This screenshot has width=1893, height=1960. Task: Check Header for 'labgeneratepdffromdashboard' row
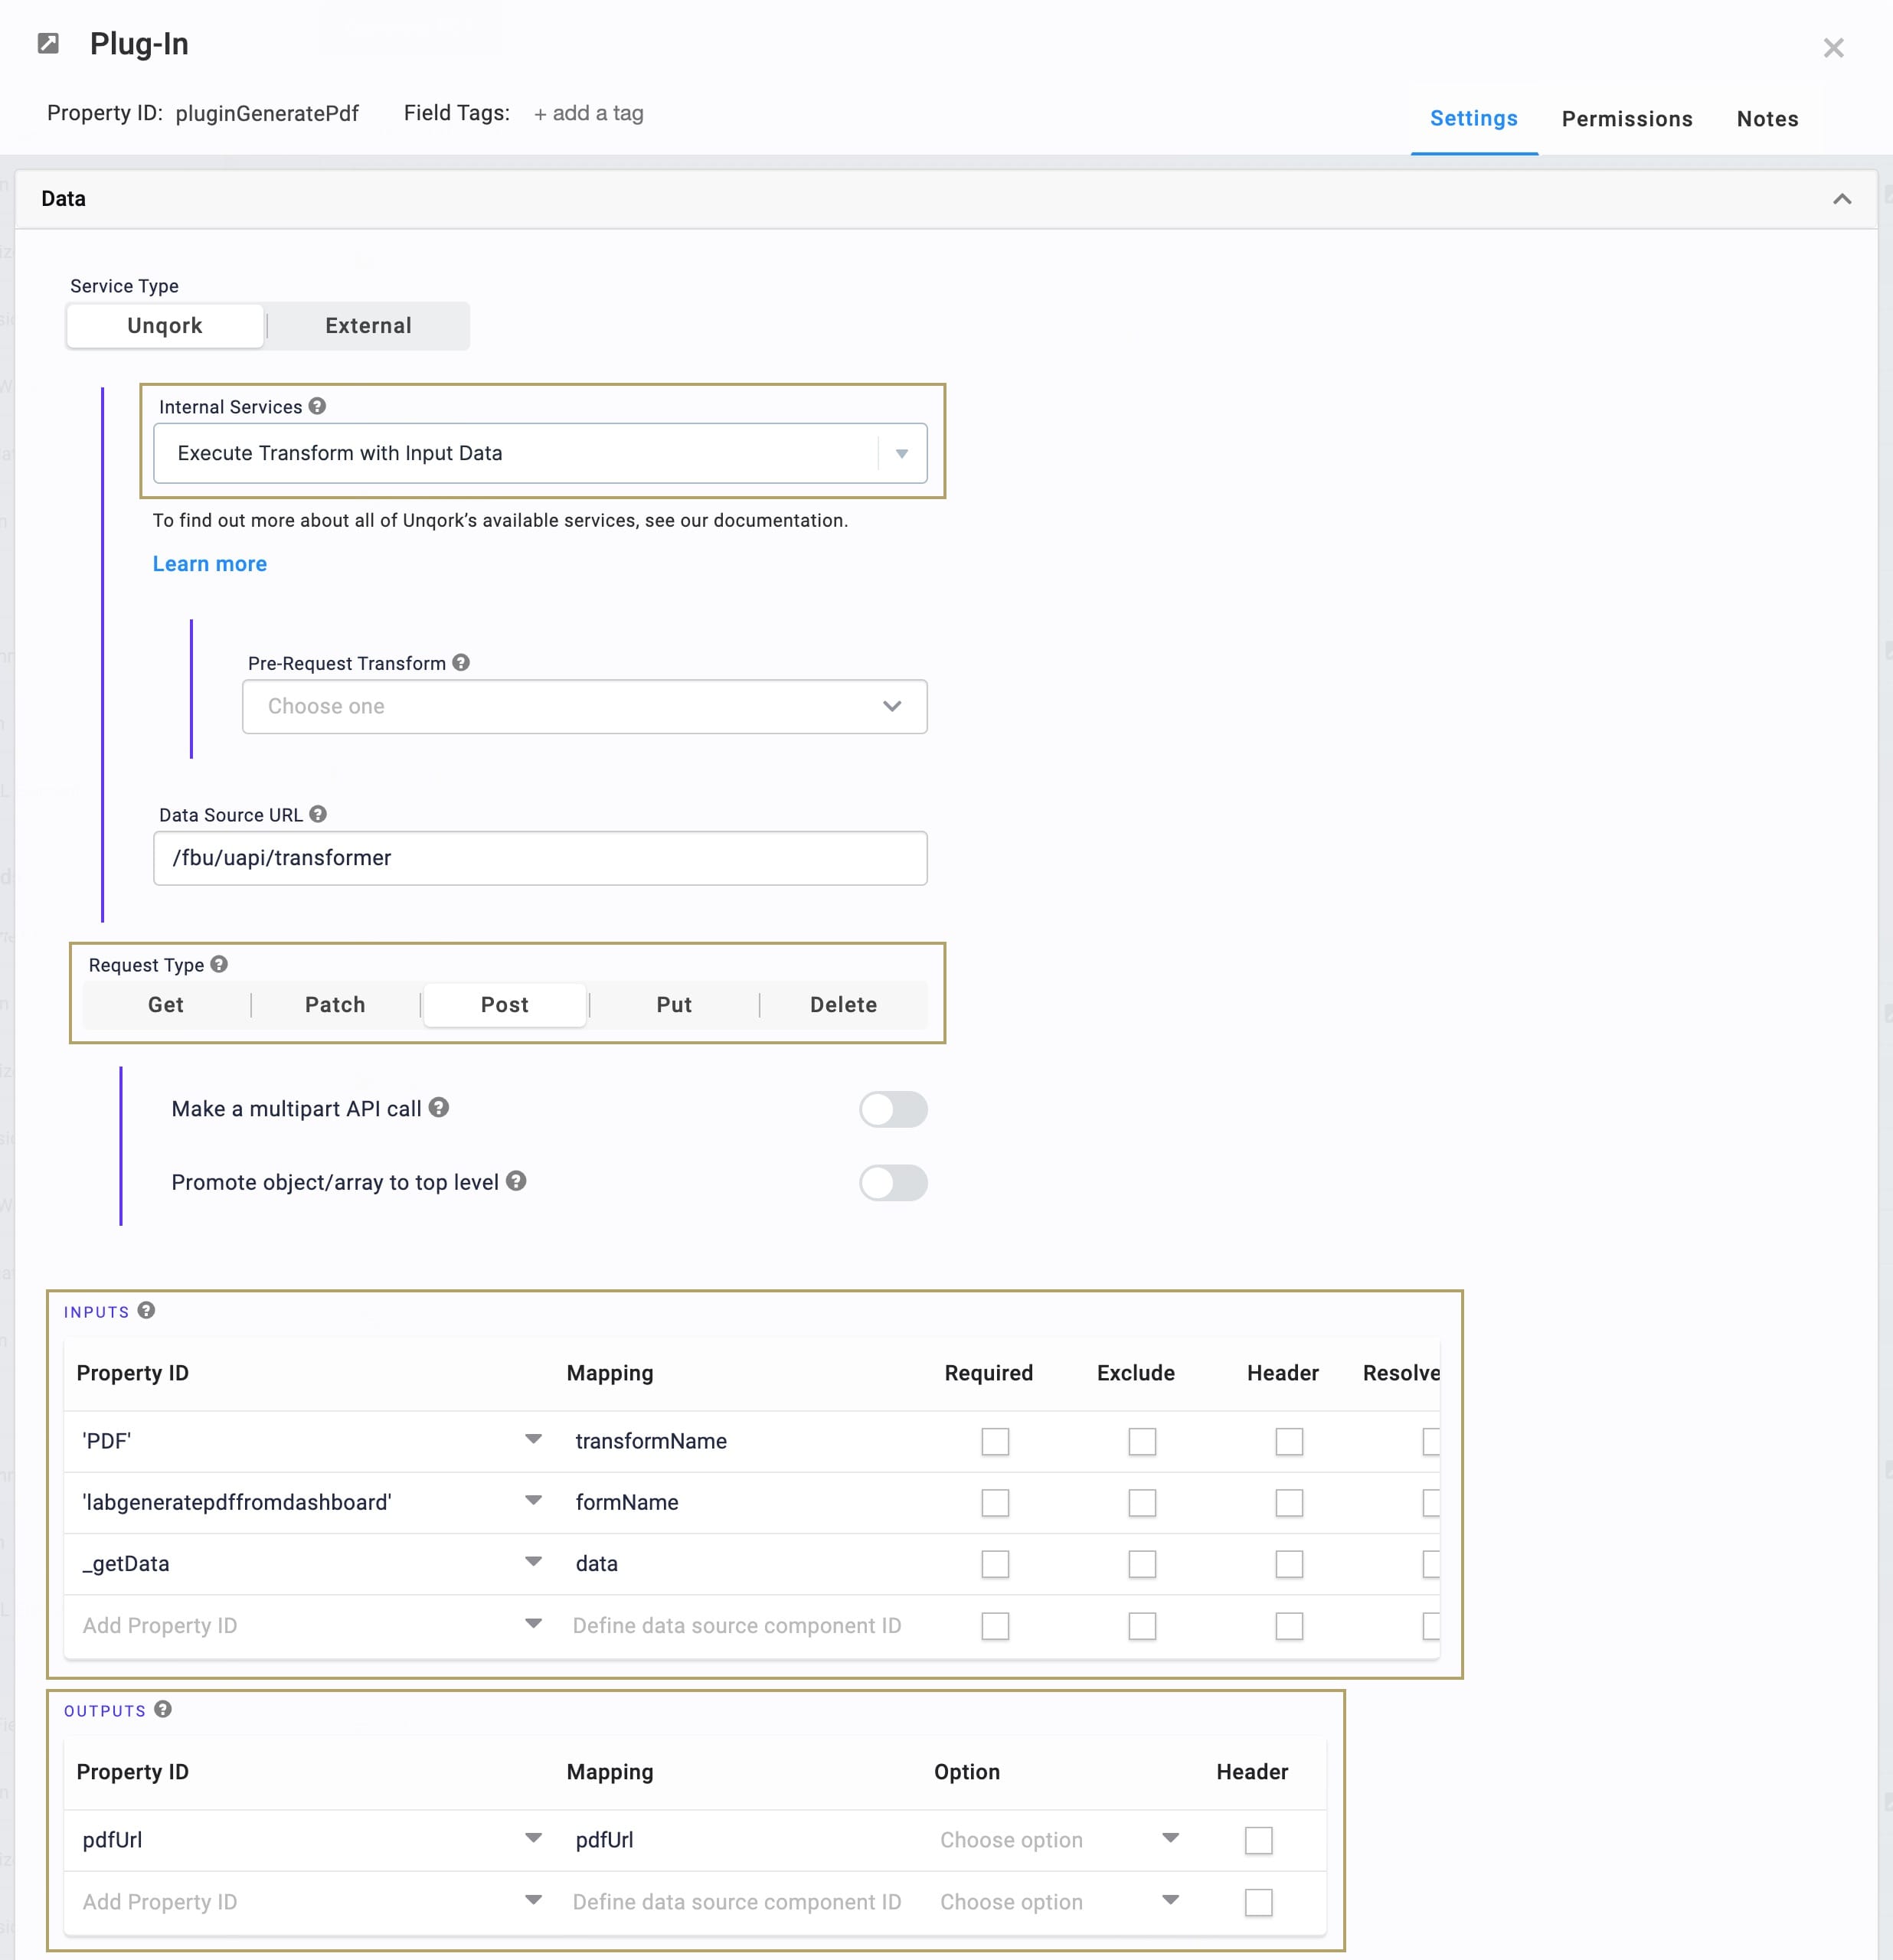[1289, 1503]
